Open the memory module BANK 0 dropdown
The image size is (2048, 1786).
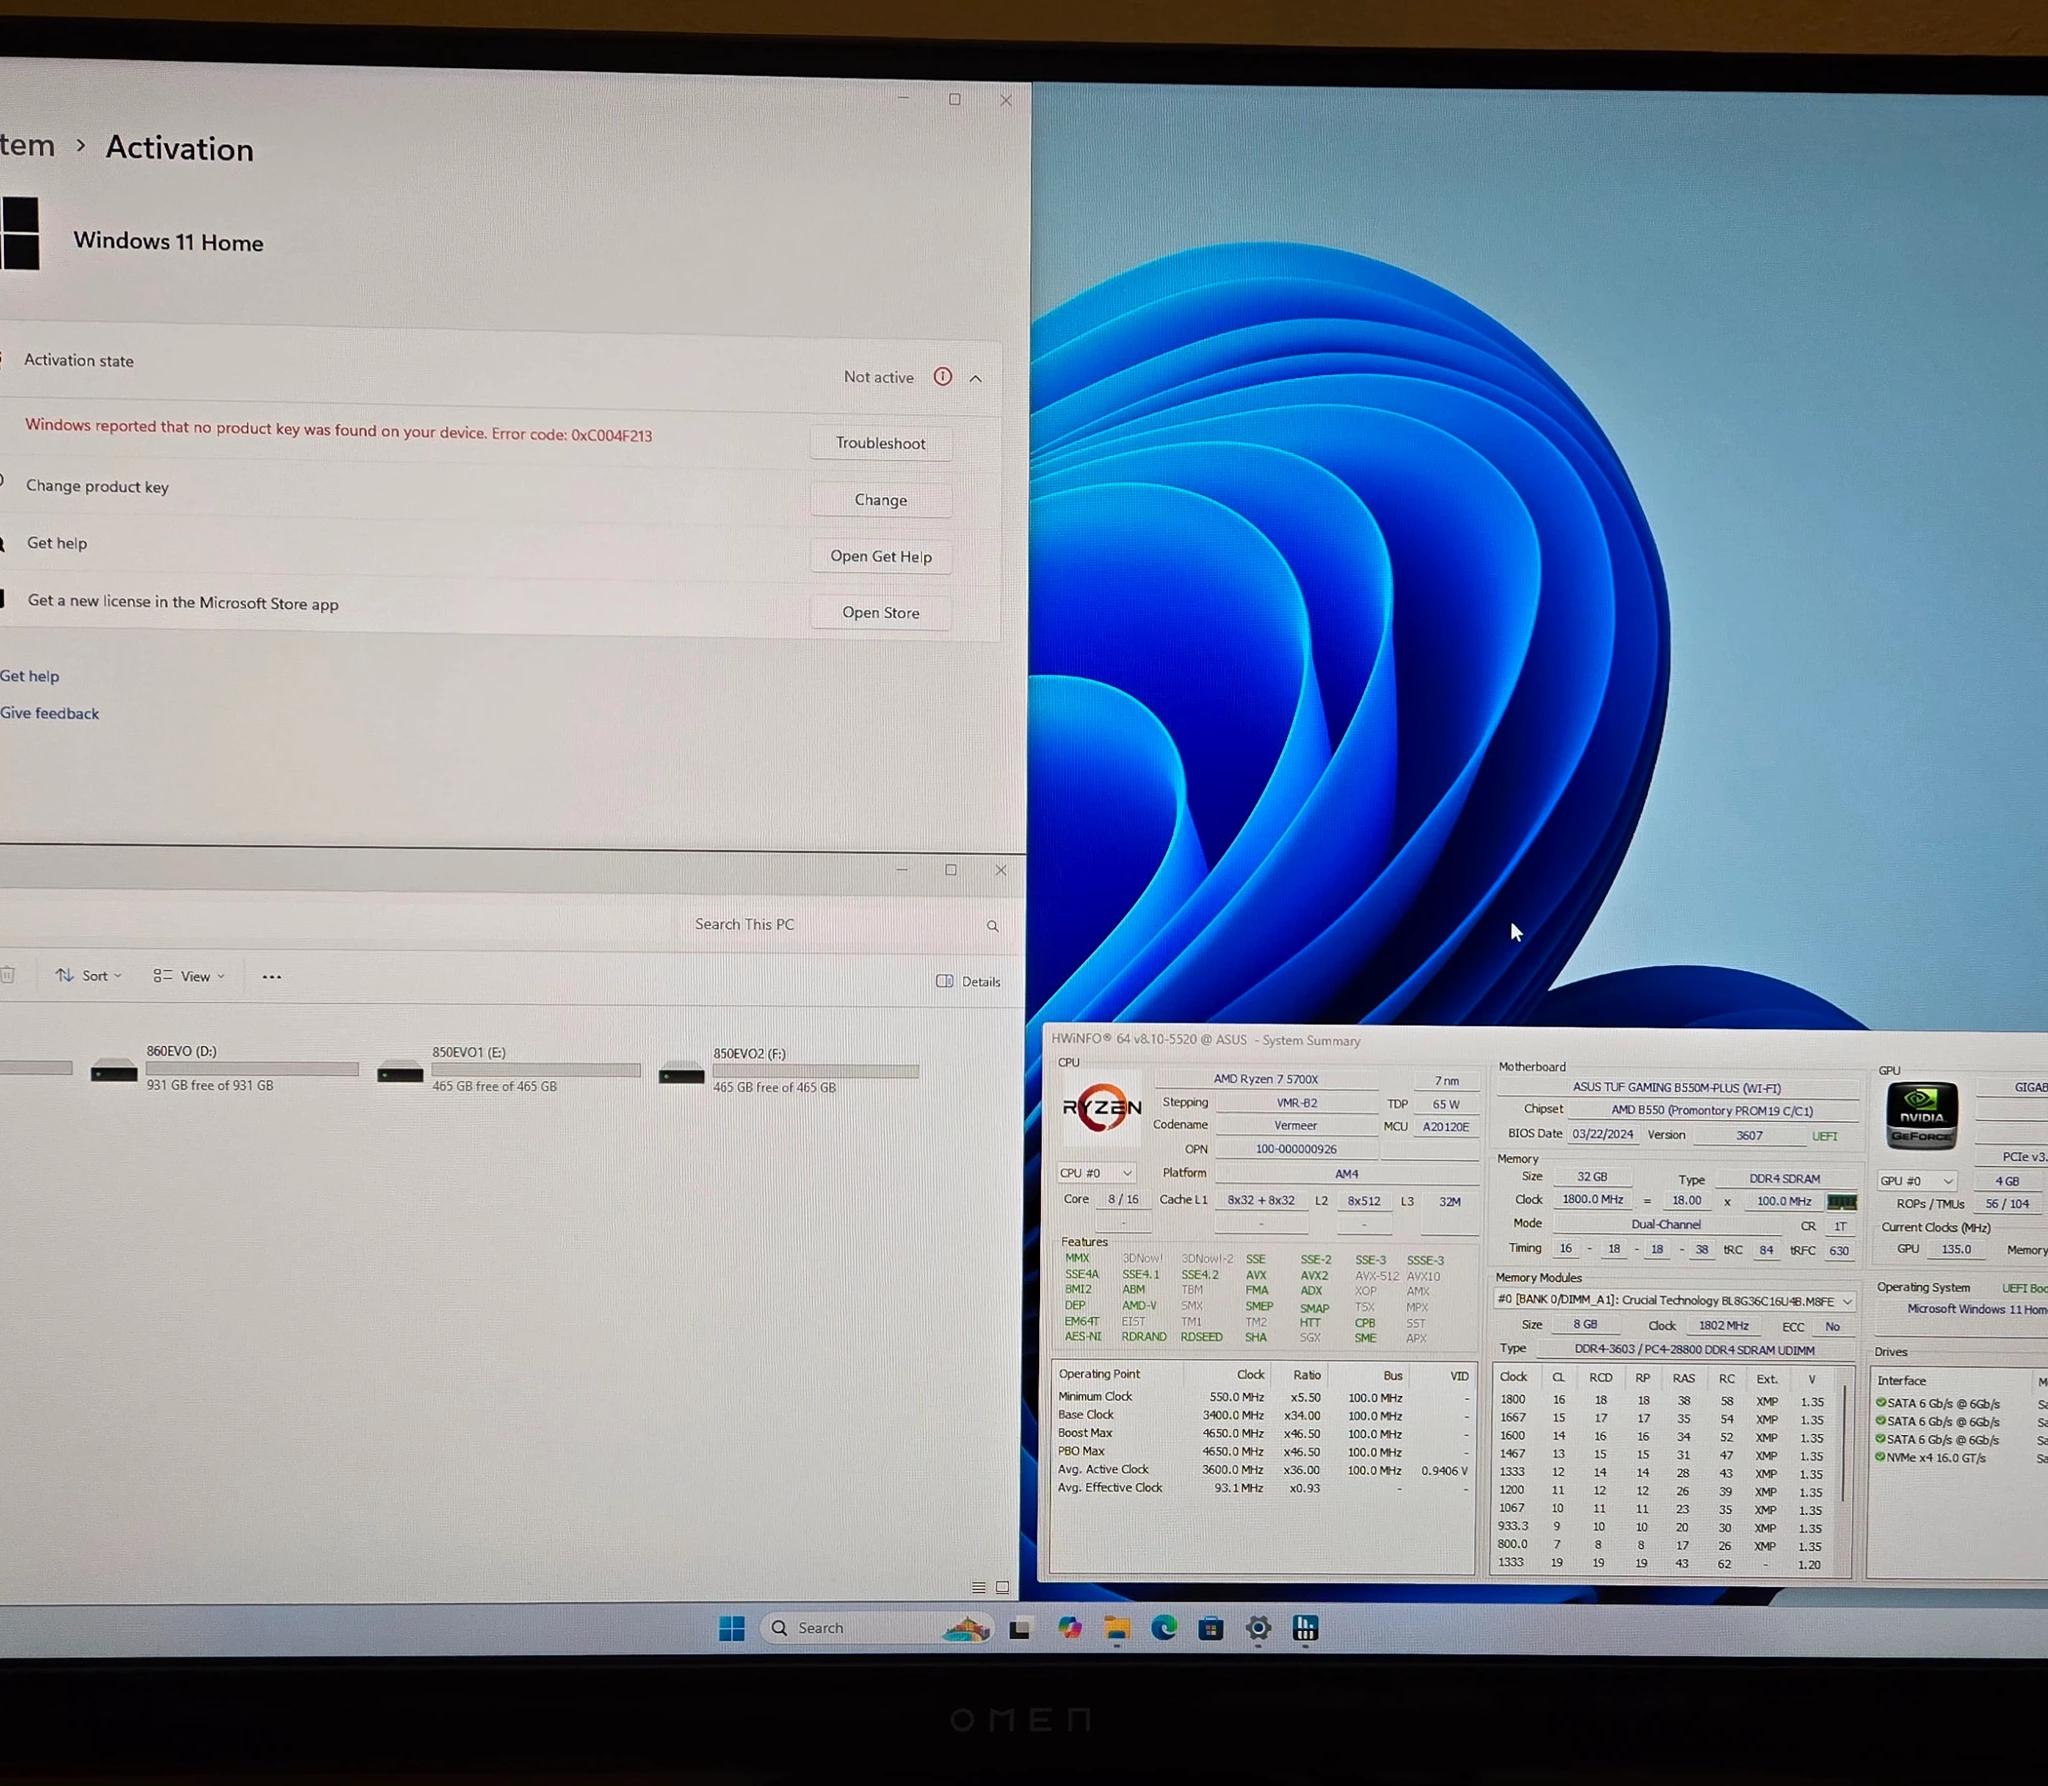point(1674,1301)
